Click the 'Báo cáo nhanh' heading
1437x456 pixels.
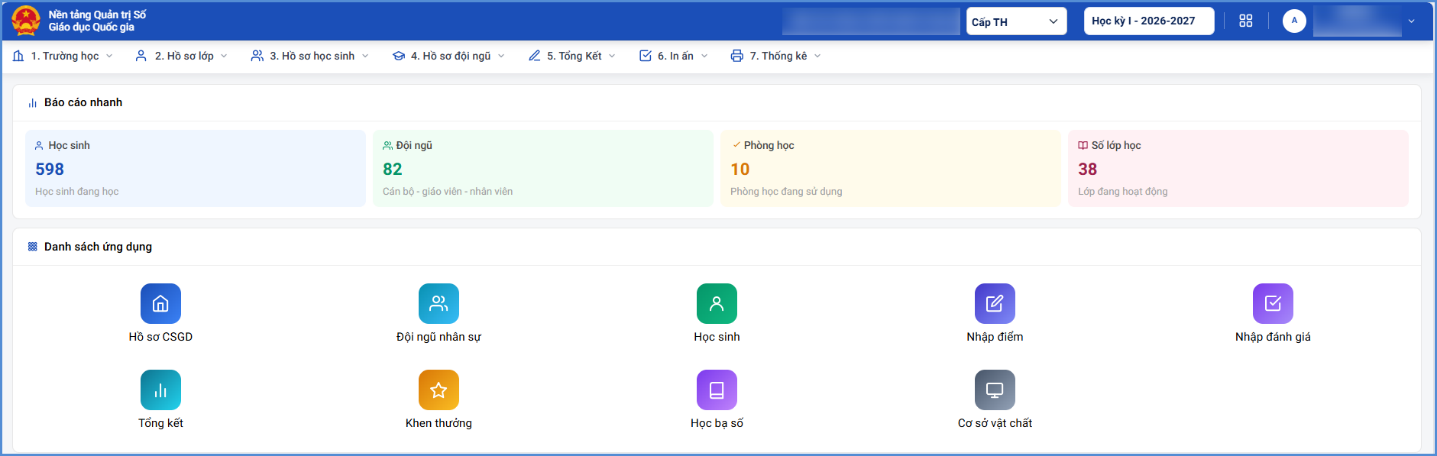(x=83, y=102)
